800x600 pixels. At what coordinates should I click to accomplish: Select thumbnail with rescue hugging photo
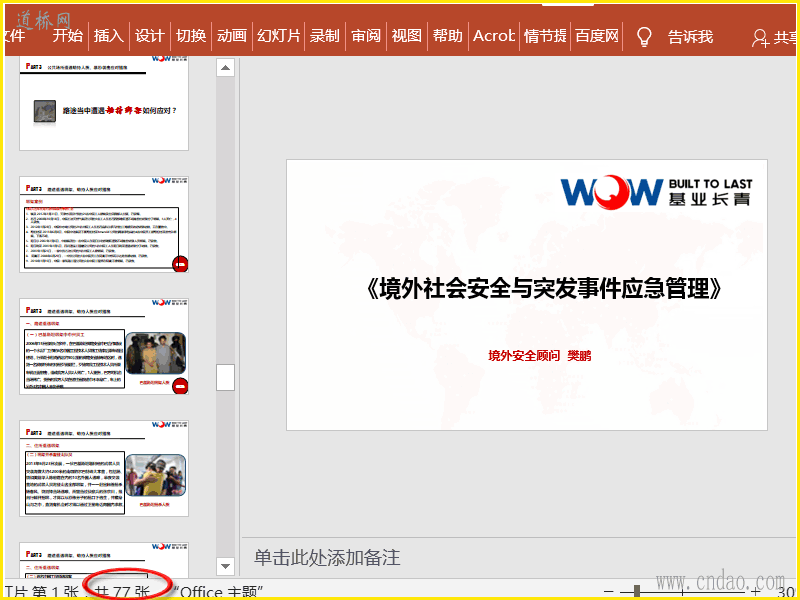point(104,468)
